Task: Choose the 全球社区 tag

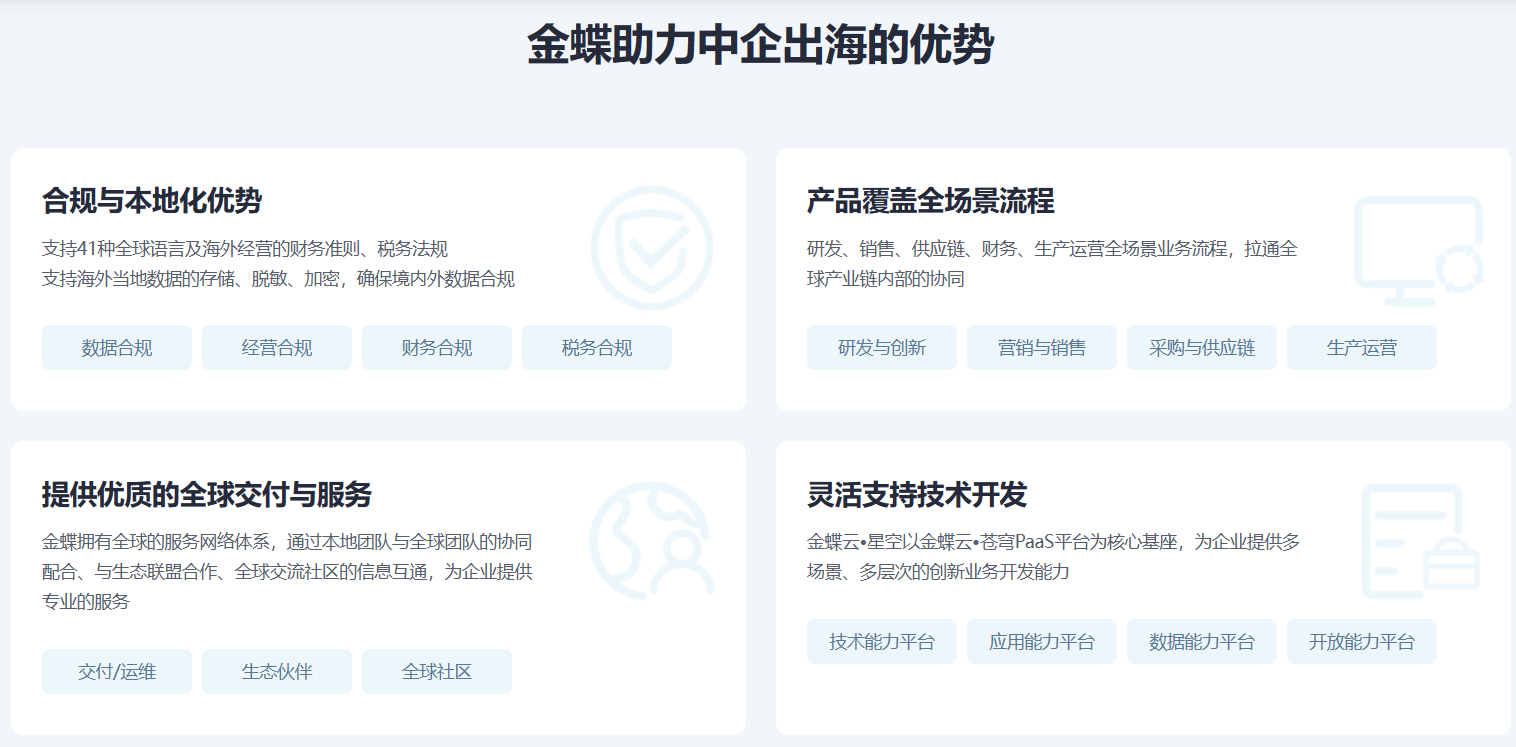Action: click(x=437, y=672)
